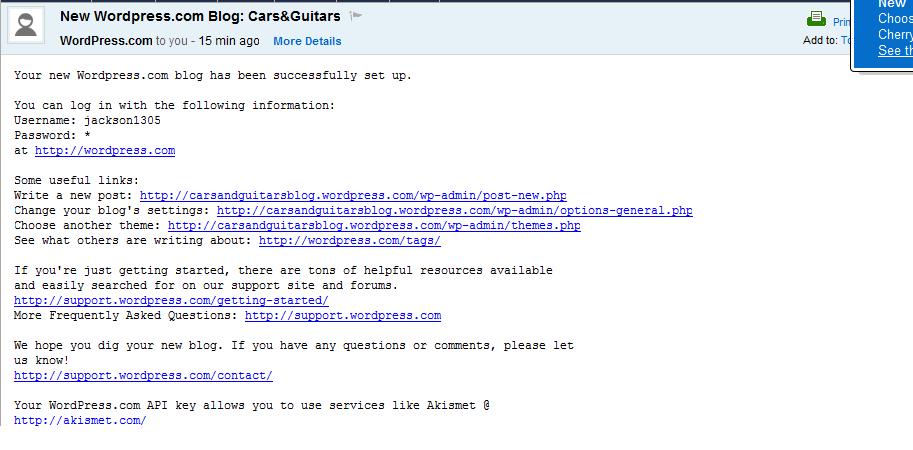Open the Print link

click(x=841, y=22)
